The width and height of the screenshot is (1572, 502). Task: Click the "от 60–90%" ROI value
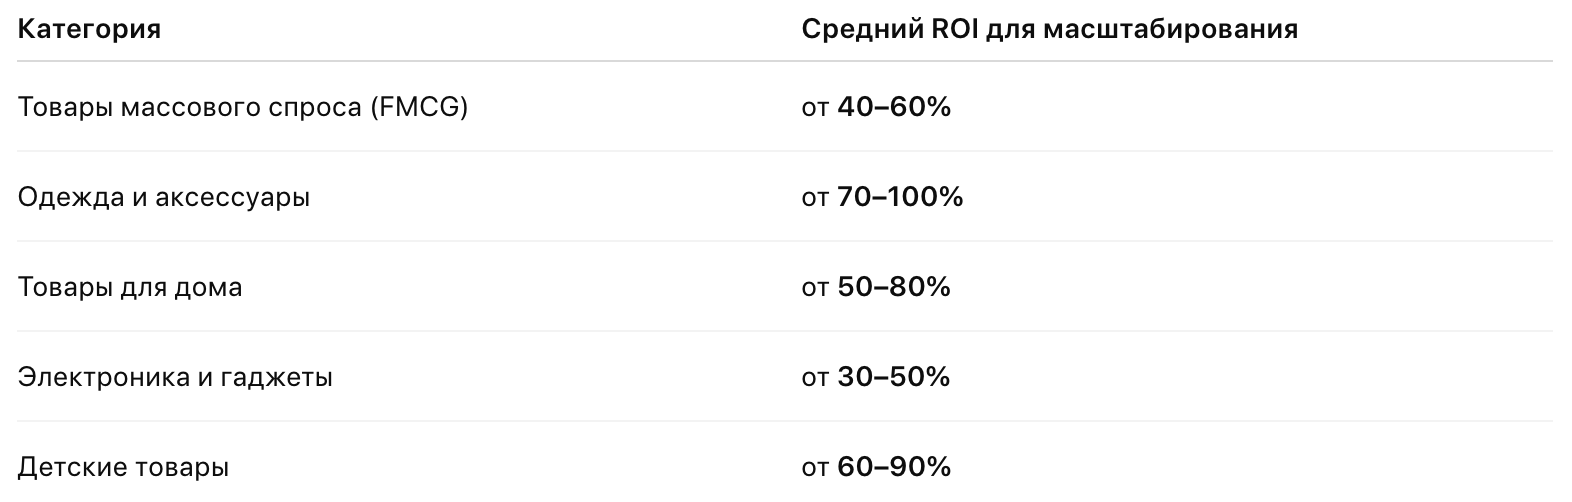tap(875, 467)
